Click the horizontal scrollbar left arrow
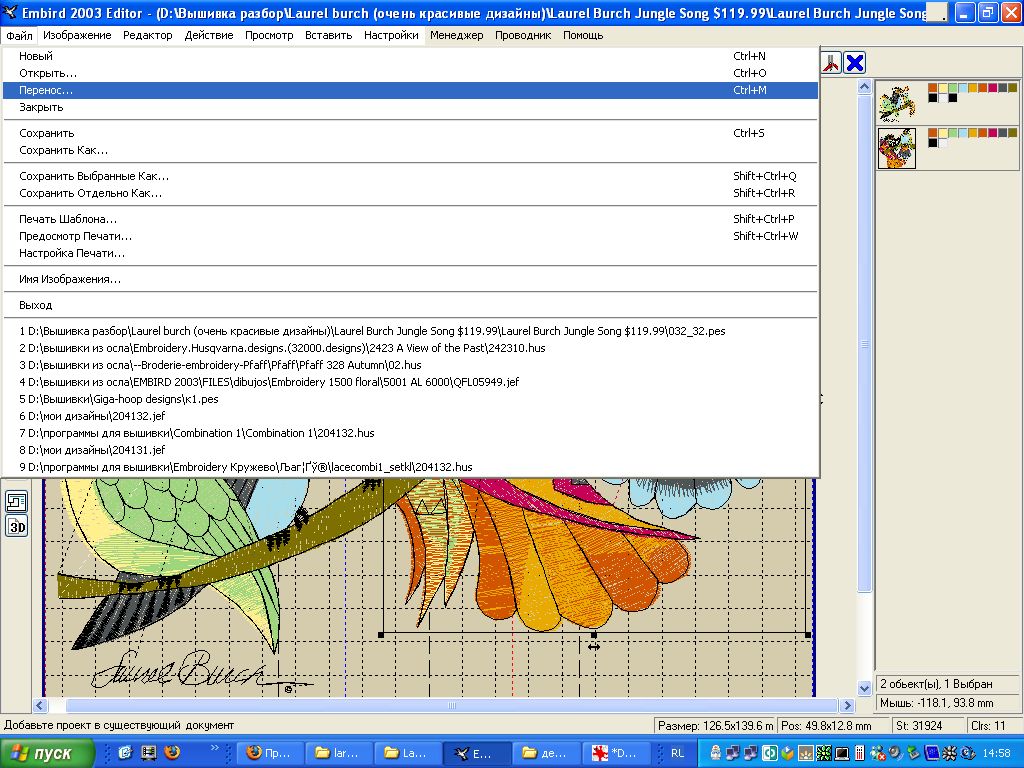This screenshot has height=768, width=1024. click(41, 705)
